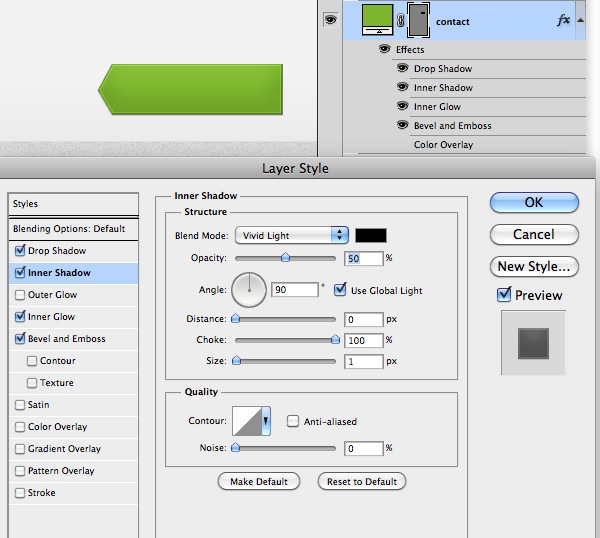Hide all Effects on contact layer

pyautogui.click(x=385, y=49)
